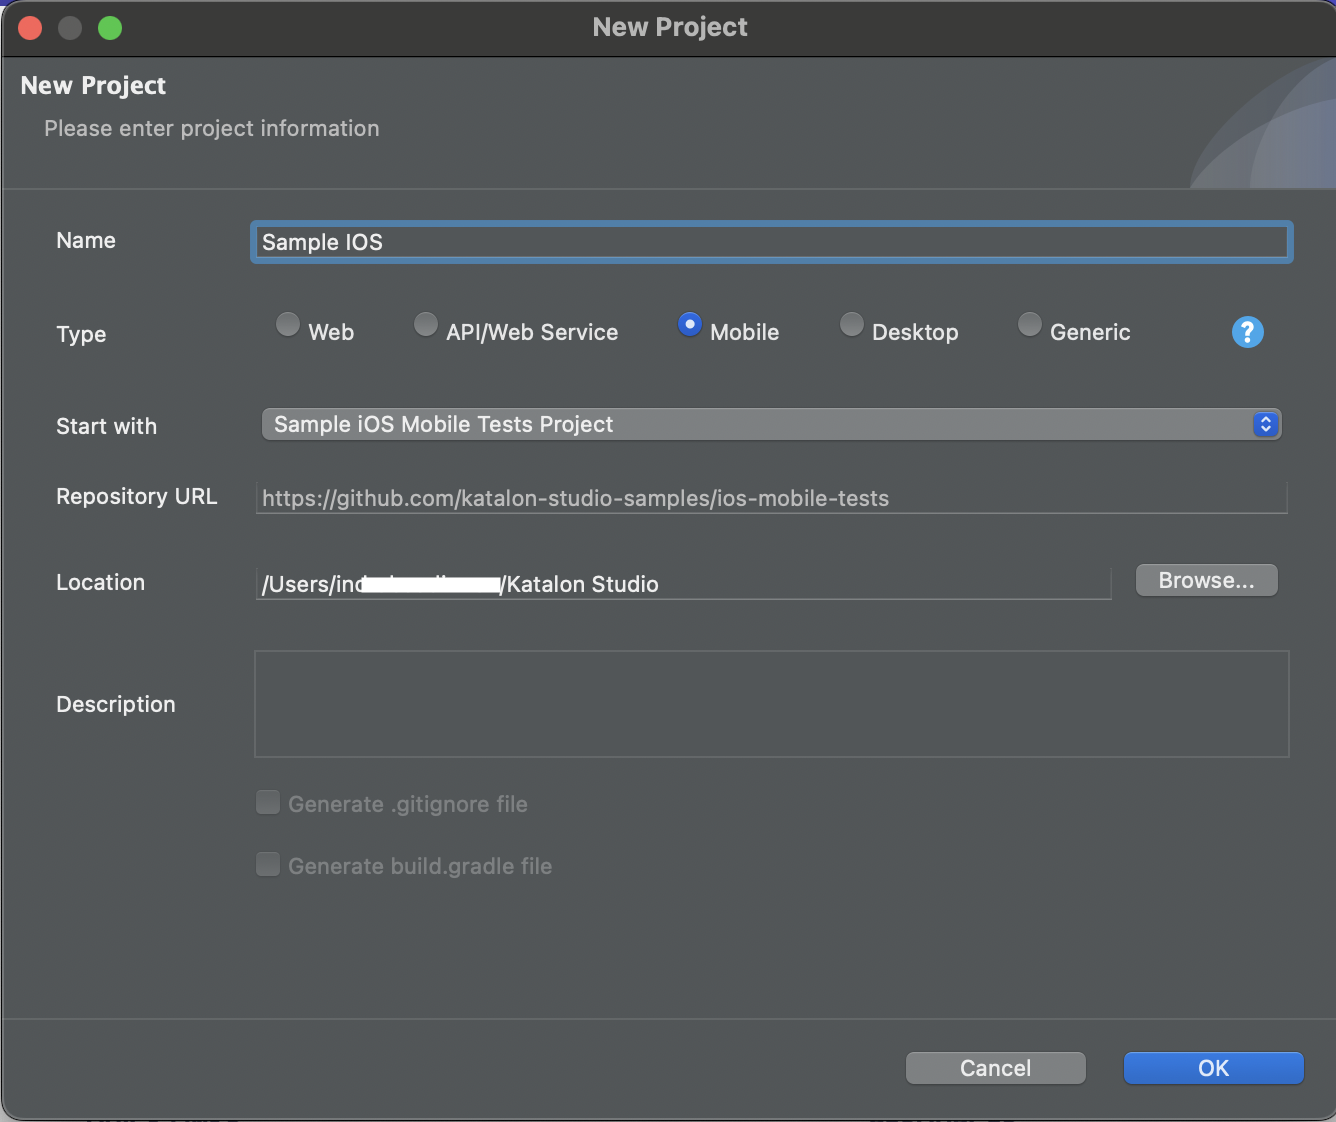Select the Web project type

(x=288, y=325)
